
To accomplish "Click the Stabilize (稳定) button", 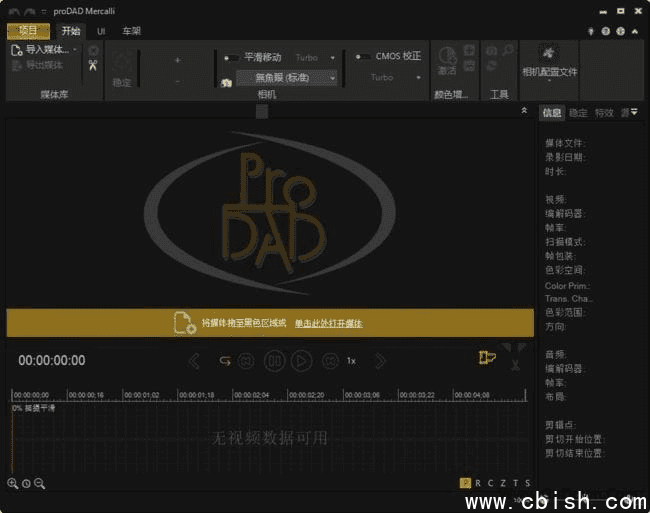I will point(121,70).
